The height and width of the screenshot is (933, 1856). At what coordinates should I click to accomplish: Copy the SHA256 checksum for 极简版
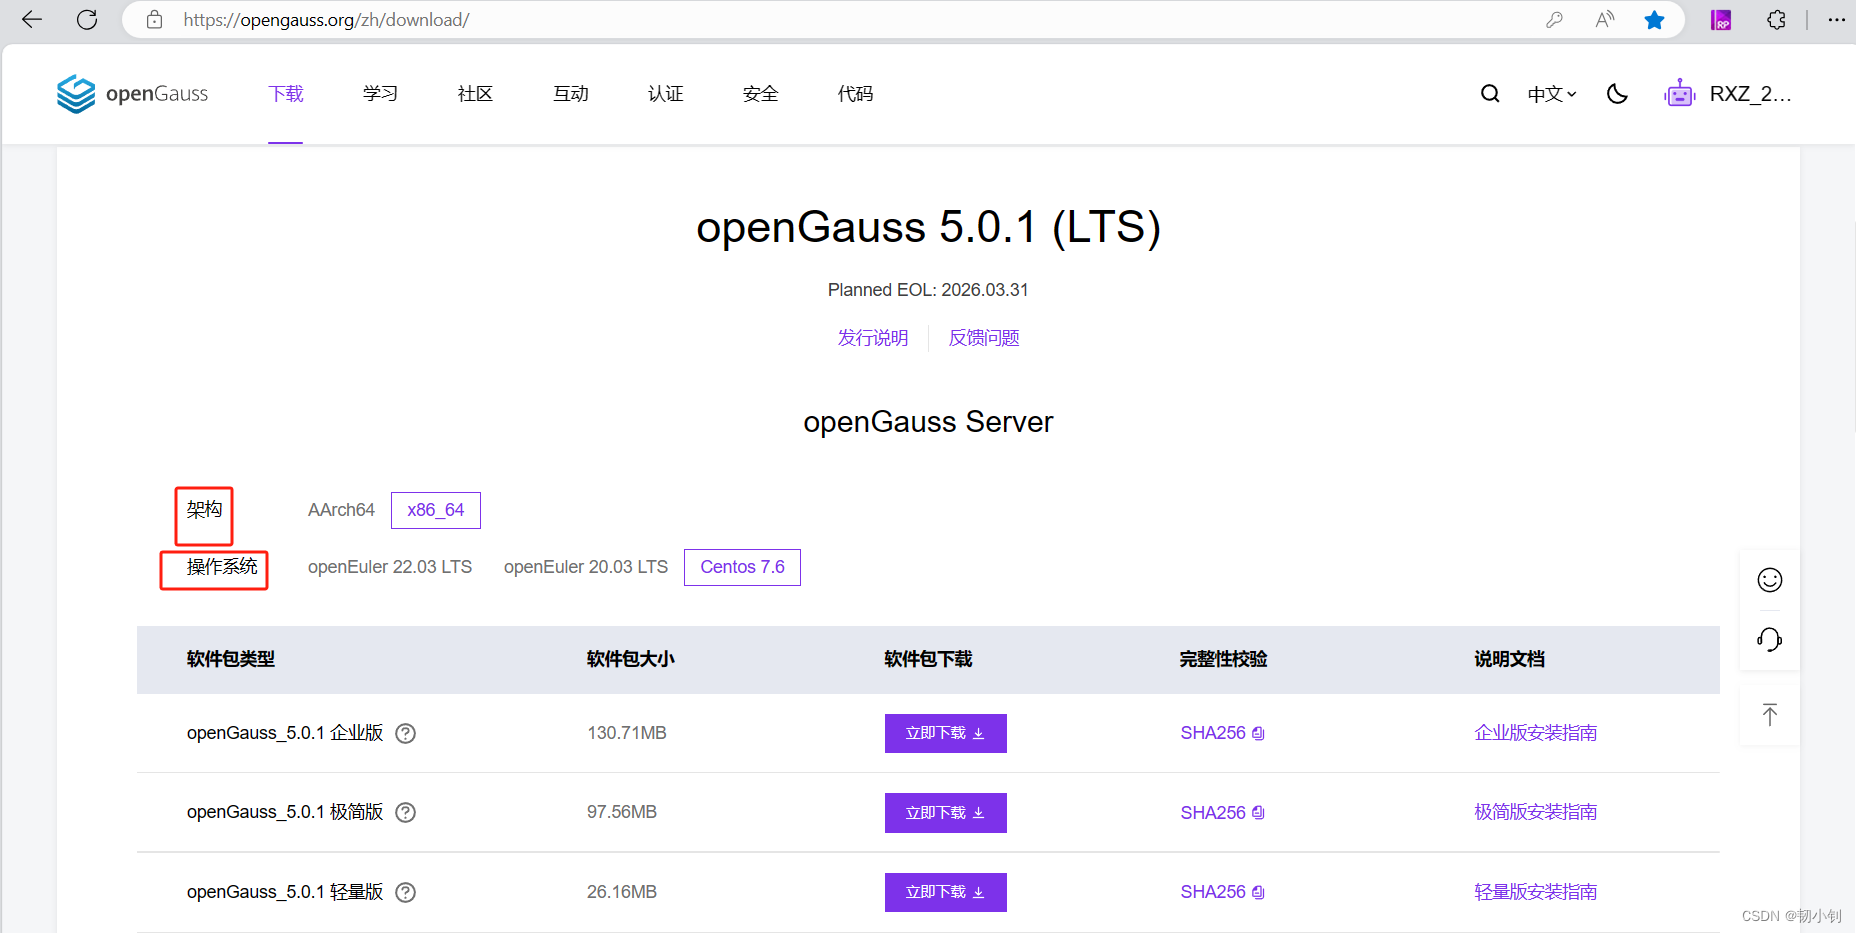click(1257, 812)
